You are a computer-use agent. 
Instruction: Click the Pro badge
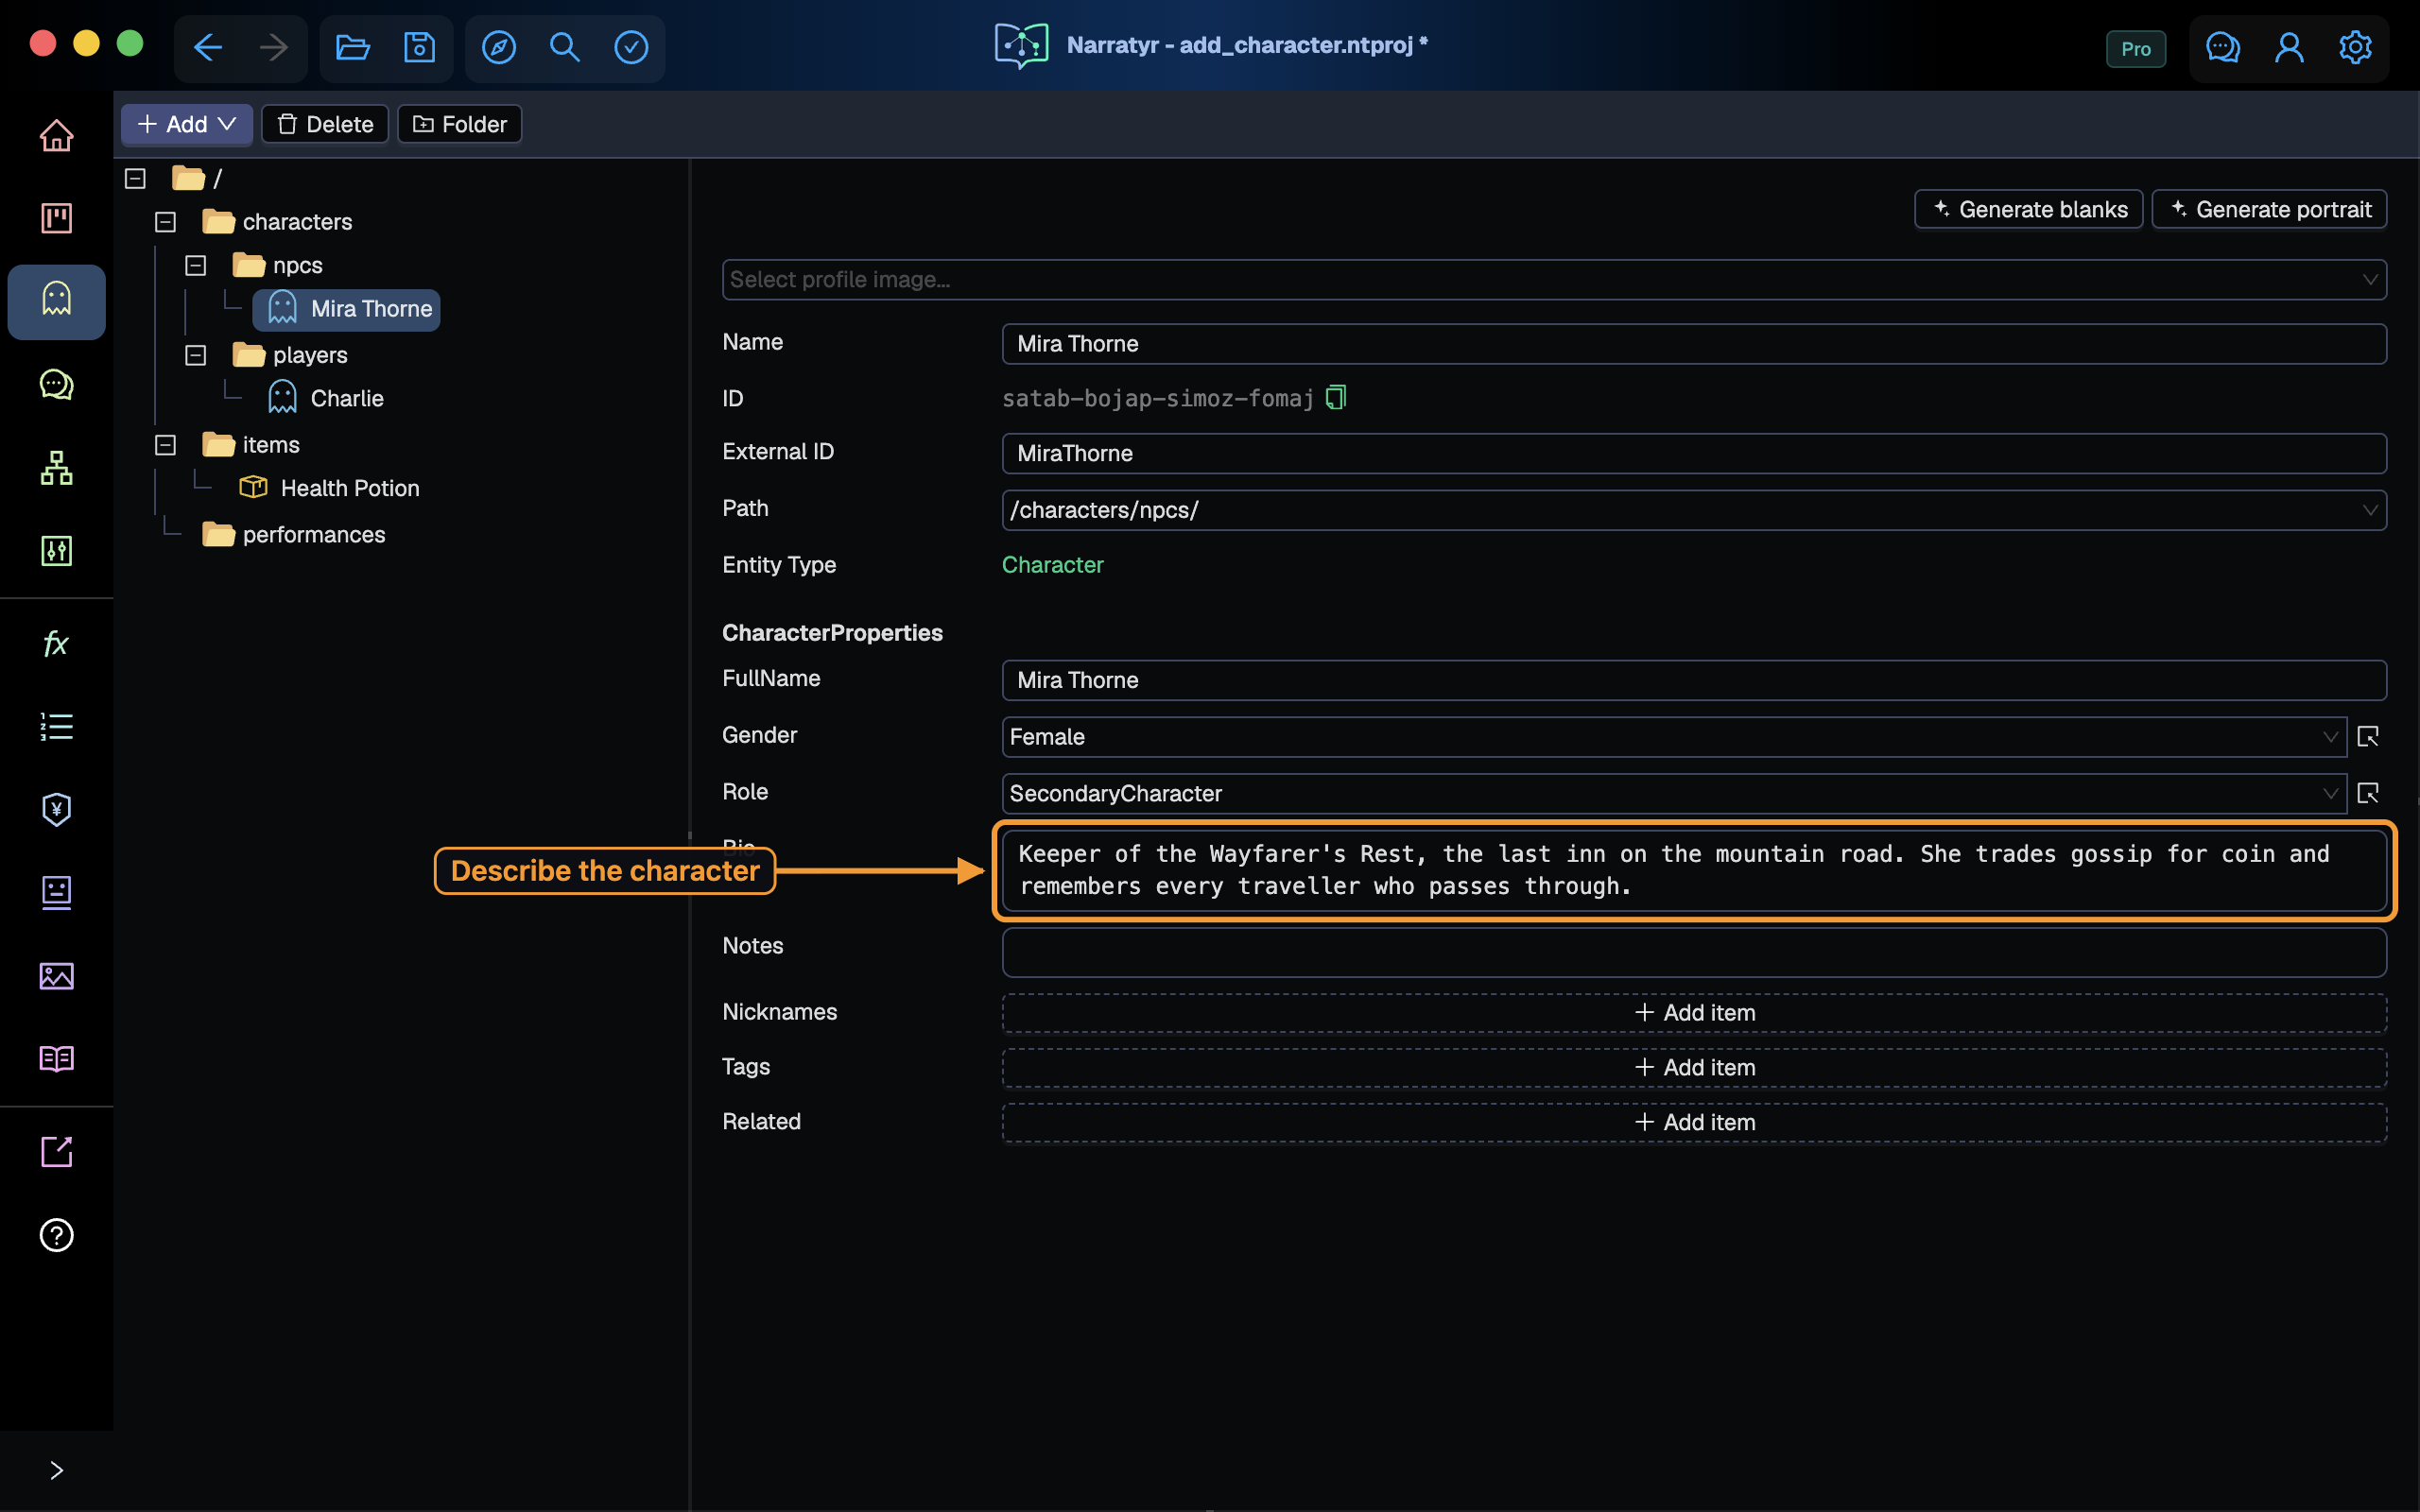tap(2136, 48)
